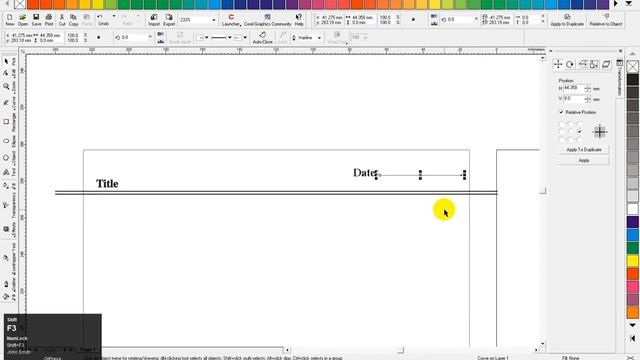The image size is (640, 360).
Task: Create a new document with New
Action: [x=10, y=20]
